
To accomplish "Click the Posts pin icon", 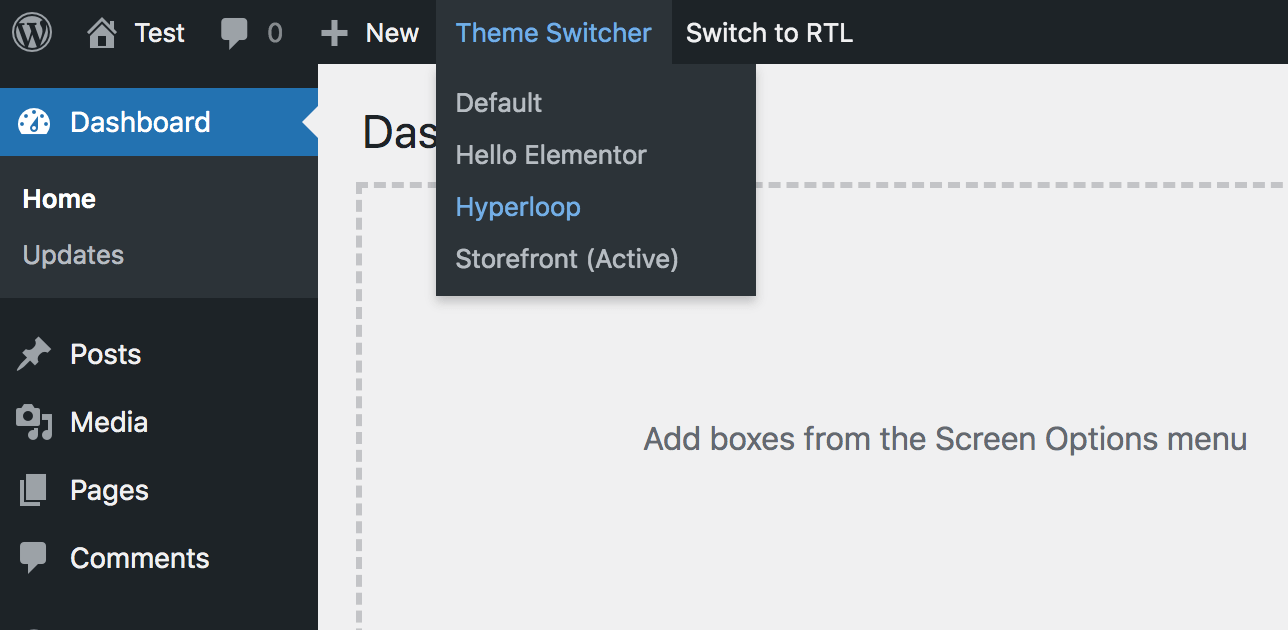I will [34, 353].
